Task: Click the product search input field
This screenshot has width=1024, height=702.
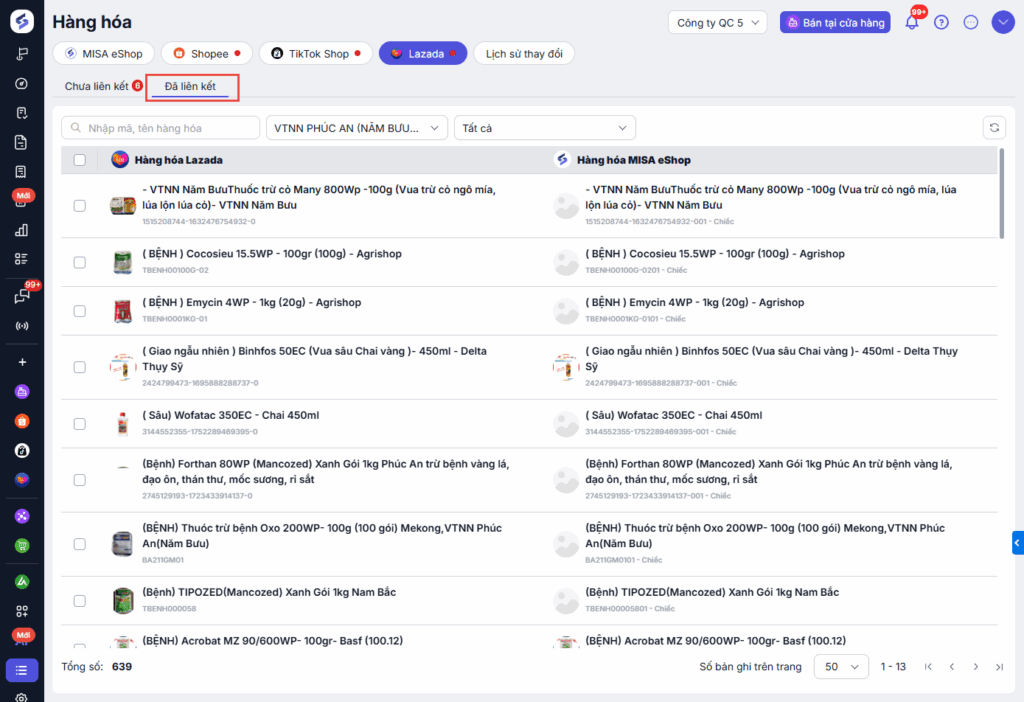Action: tap(160, 128)
